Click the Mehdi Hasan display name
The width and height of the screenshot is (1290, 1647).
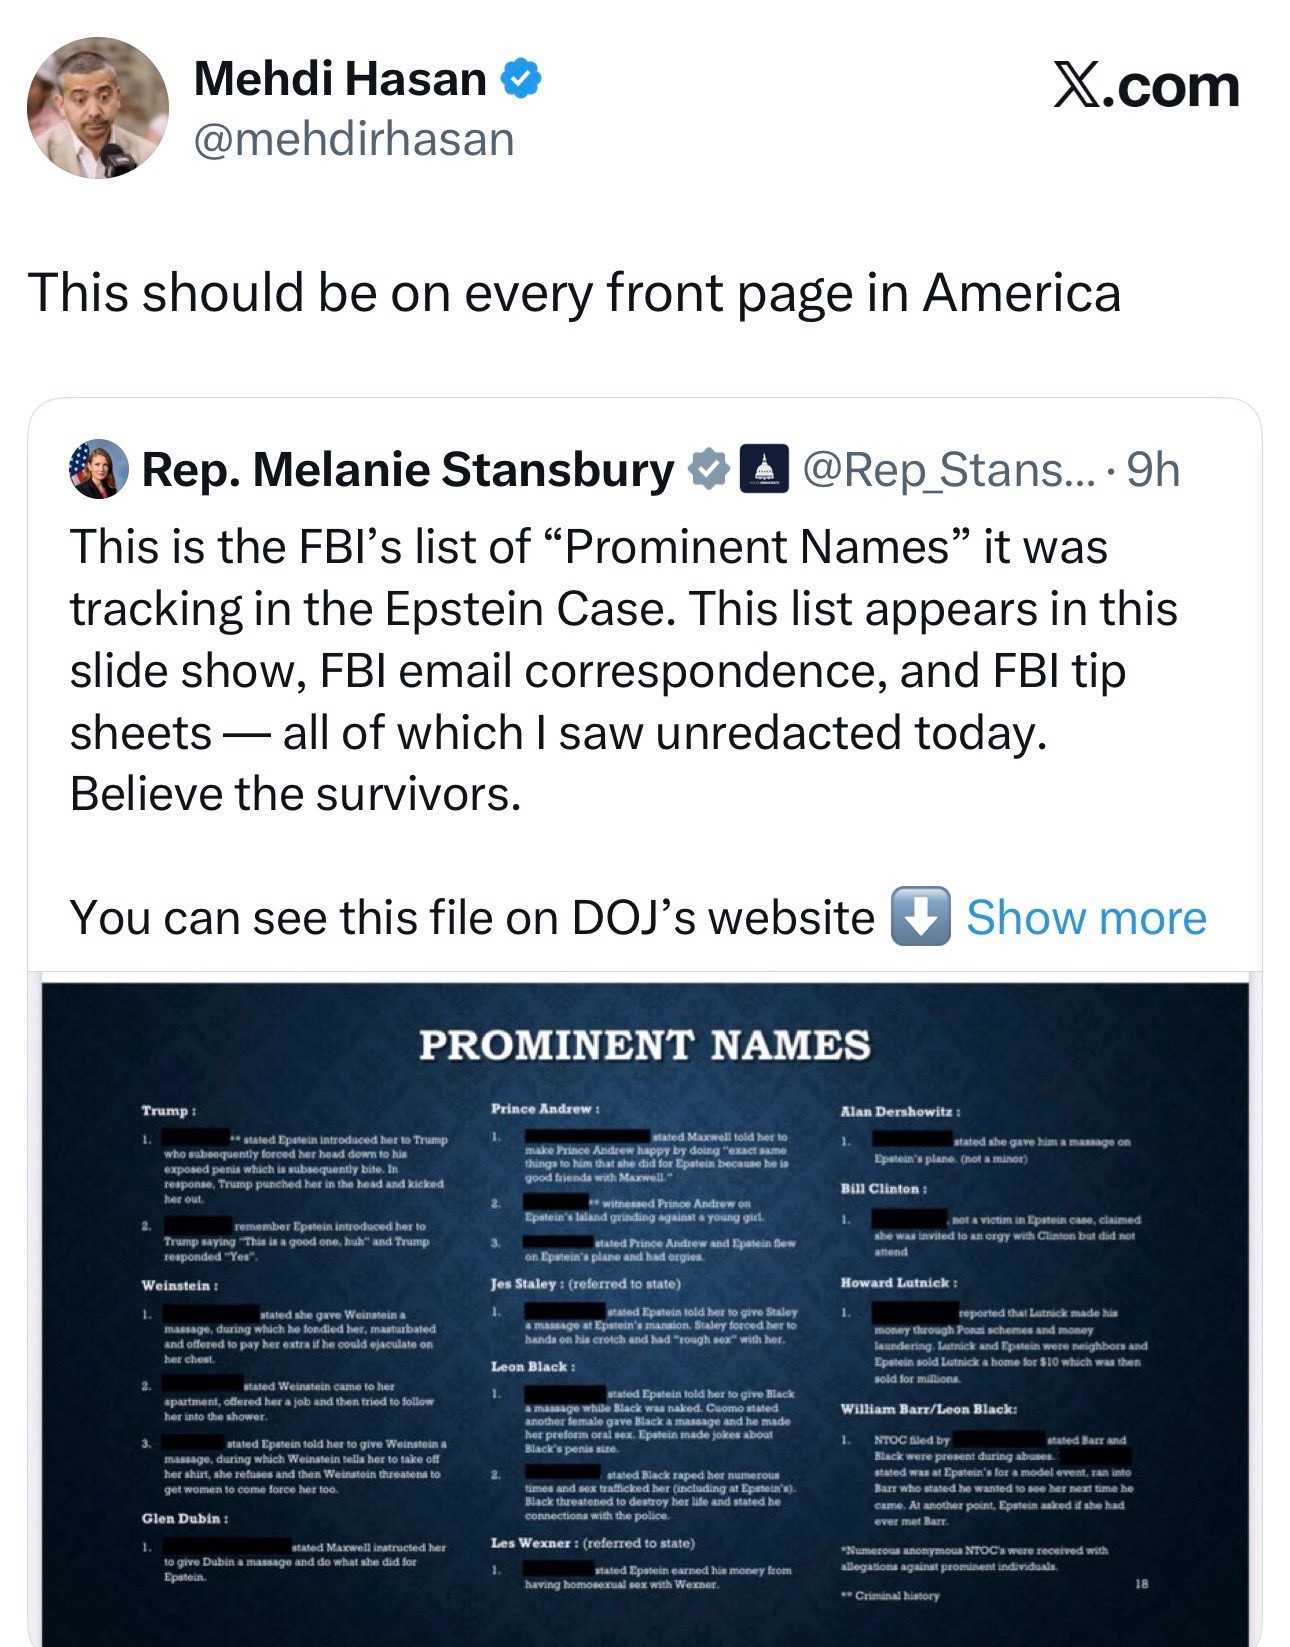click(340, 79)
